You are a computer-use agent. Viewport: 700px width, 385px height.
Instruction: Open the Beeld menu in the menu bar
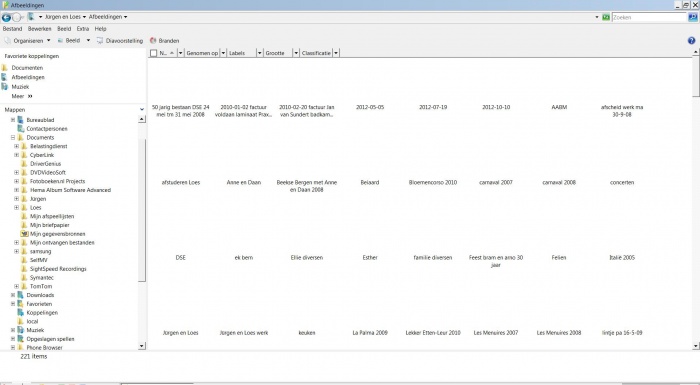coord(64,29)
